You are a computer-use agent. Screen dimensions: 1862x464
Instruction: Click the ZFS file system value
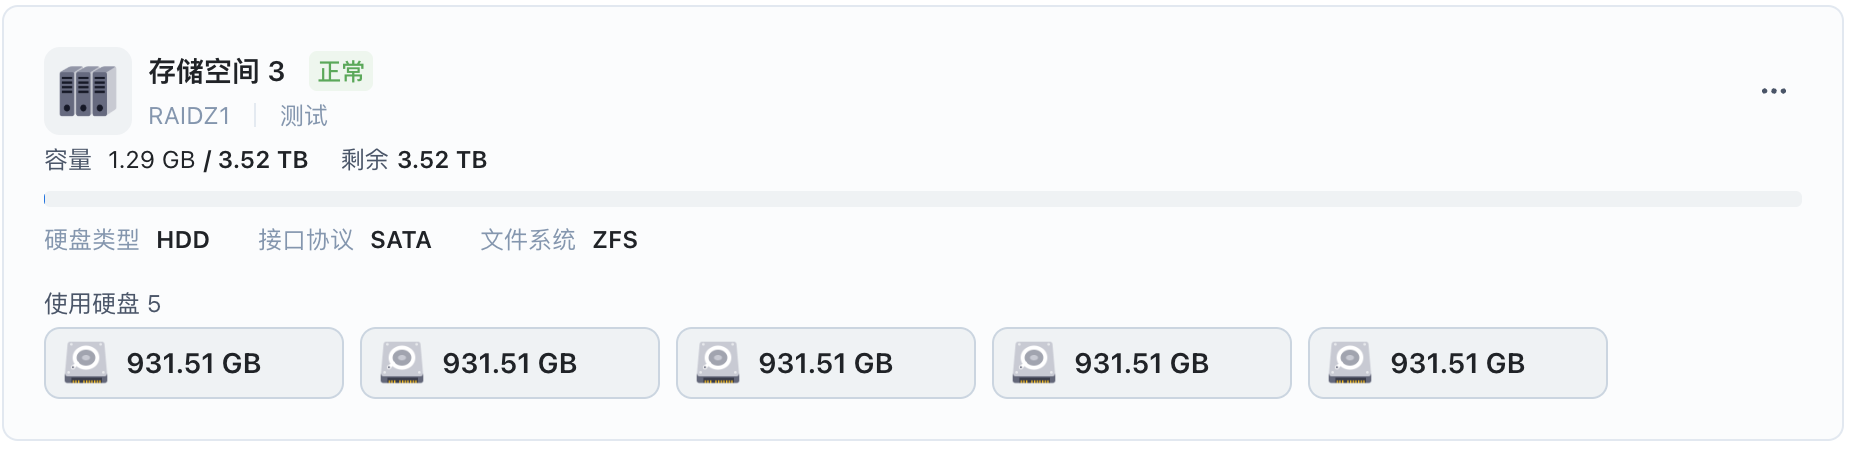615,240
